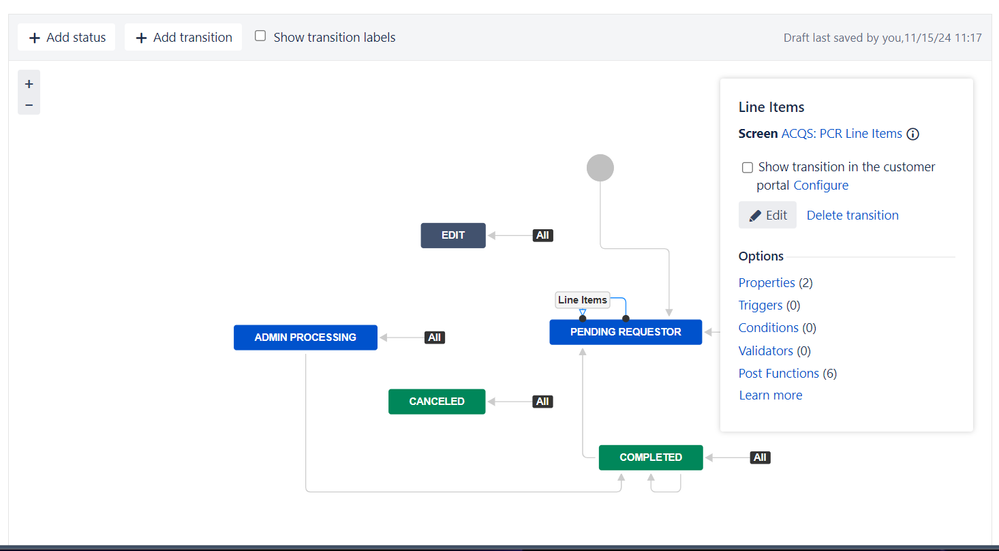999x551 pixels.
Task: Click the initial gray start circle node
Action: 600,168
